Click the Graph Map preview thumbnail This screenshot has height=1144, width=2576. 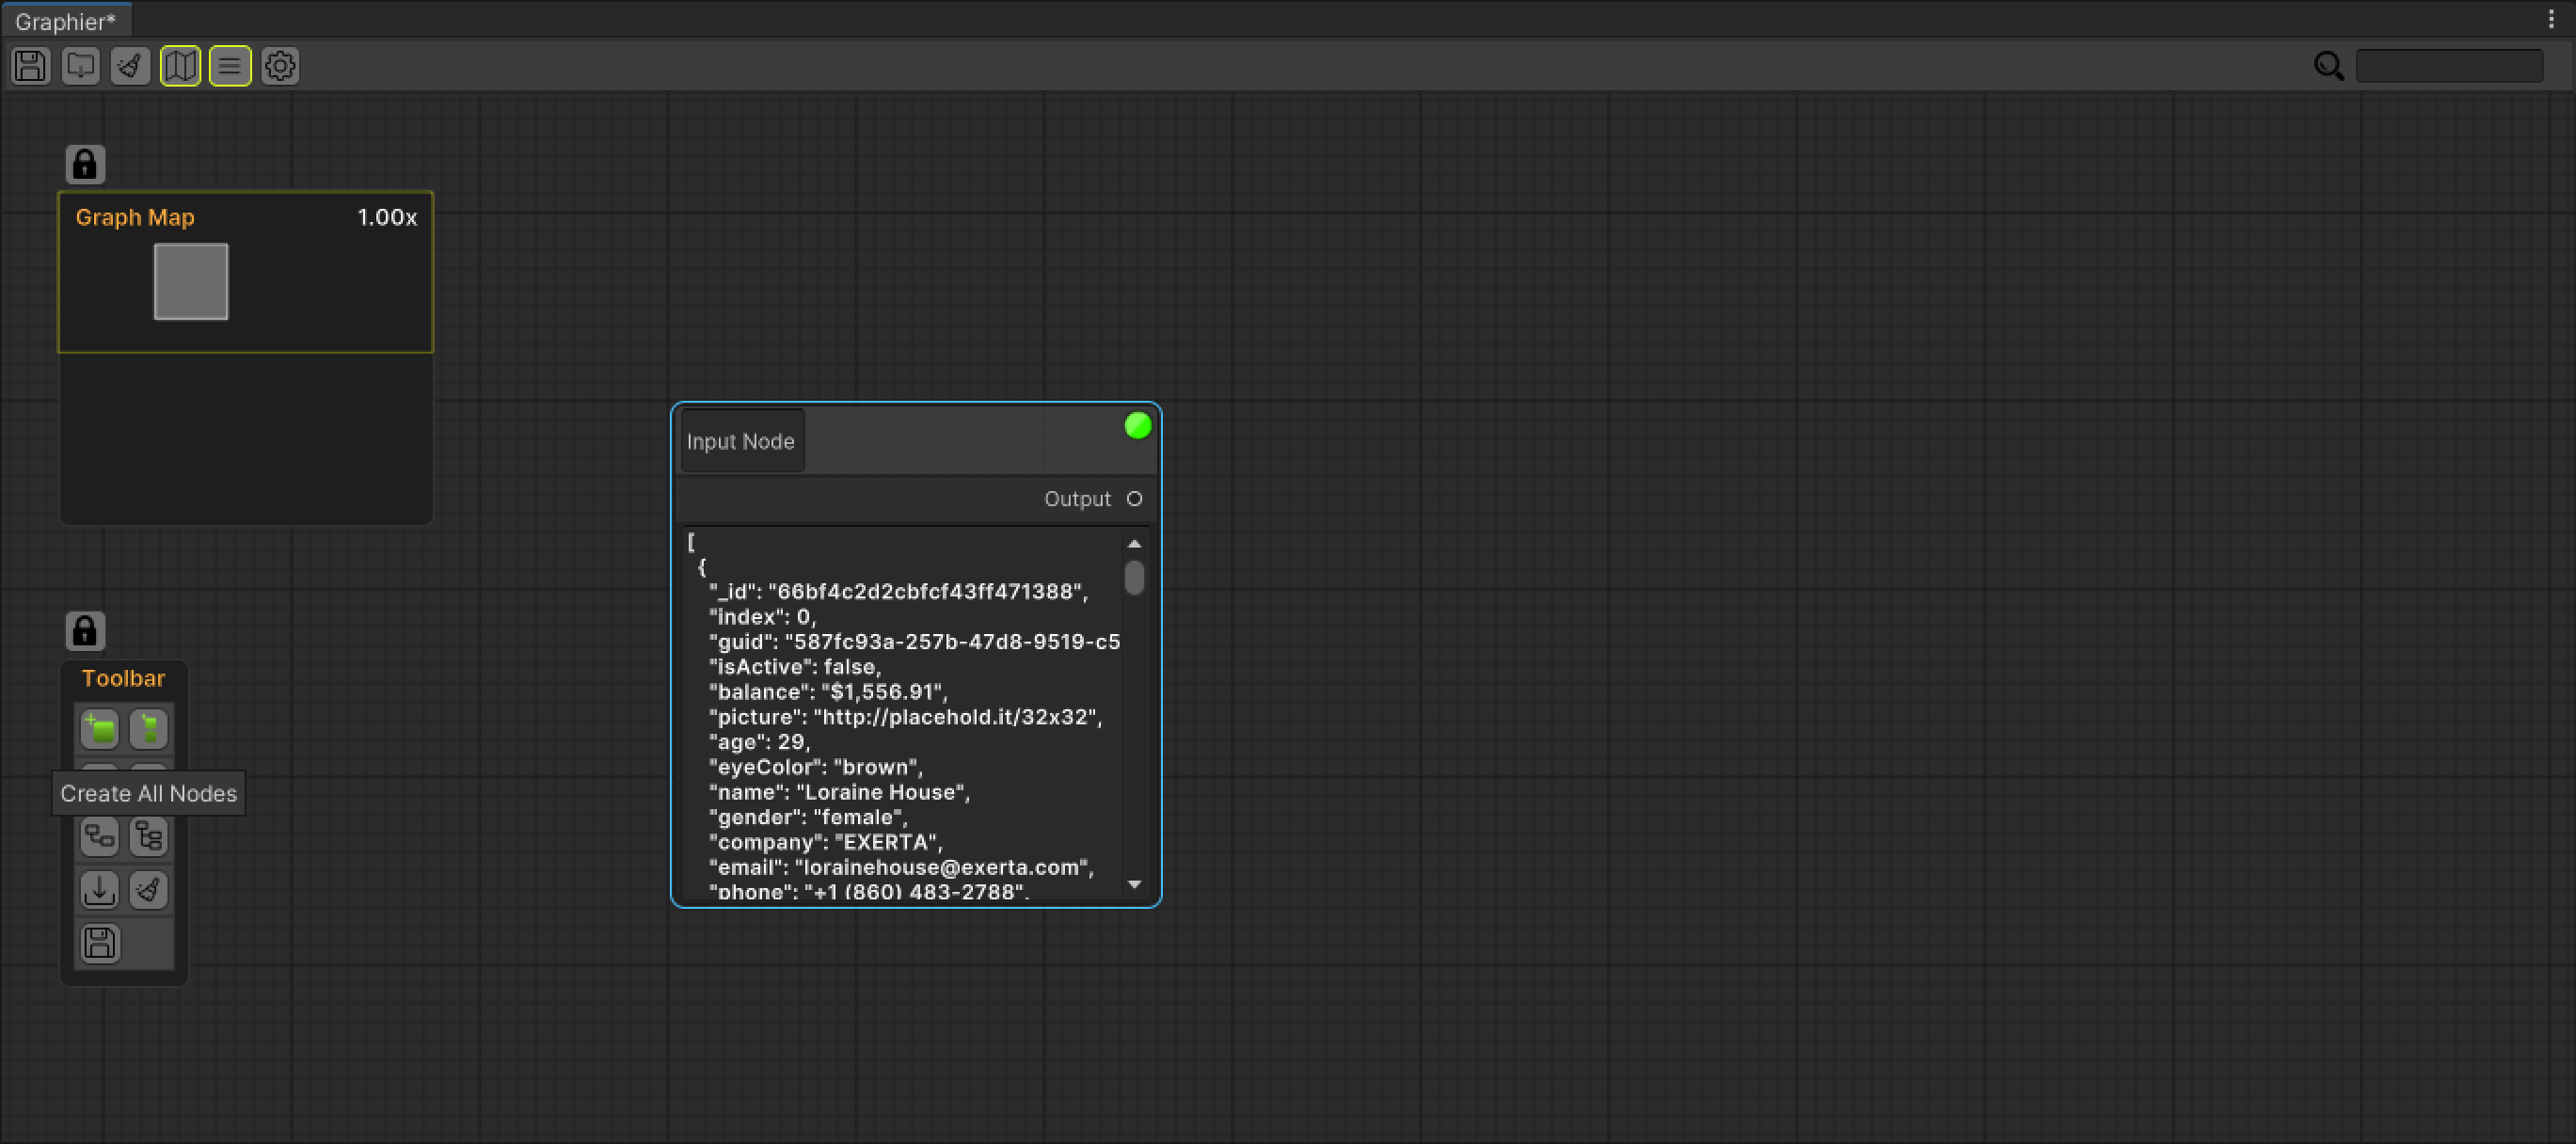[x=190, y=281]
